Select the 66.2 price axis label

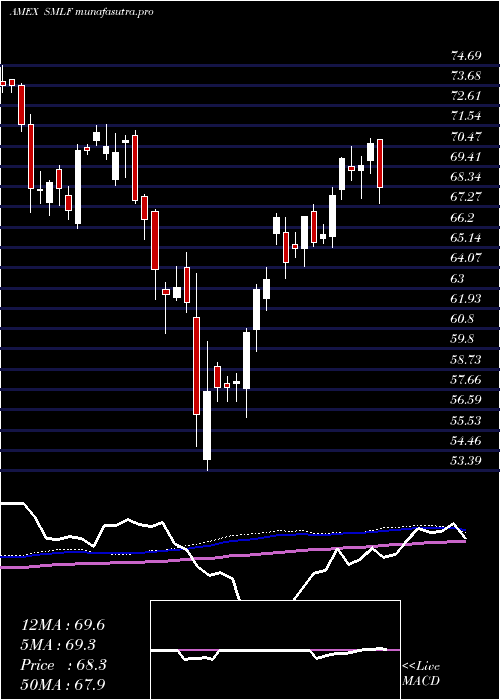(x=463, y=218)
